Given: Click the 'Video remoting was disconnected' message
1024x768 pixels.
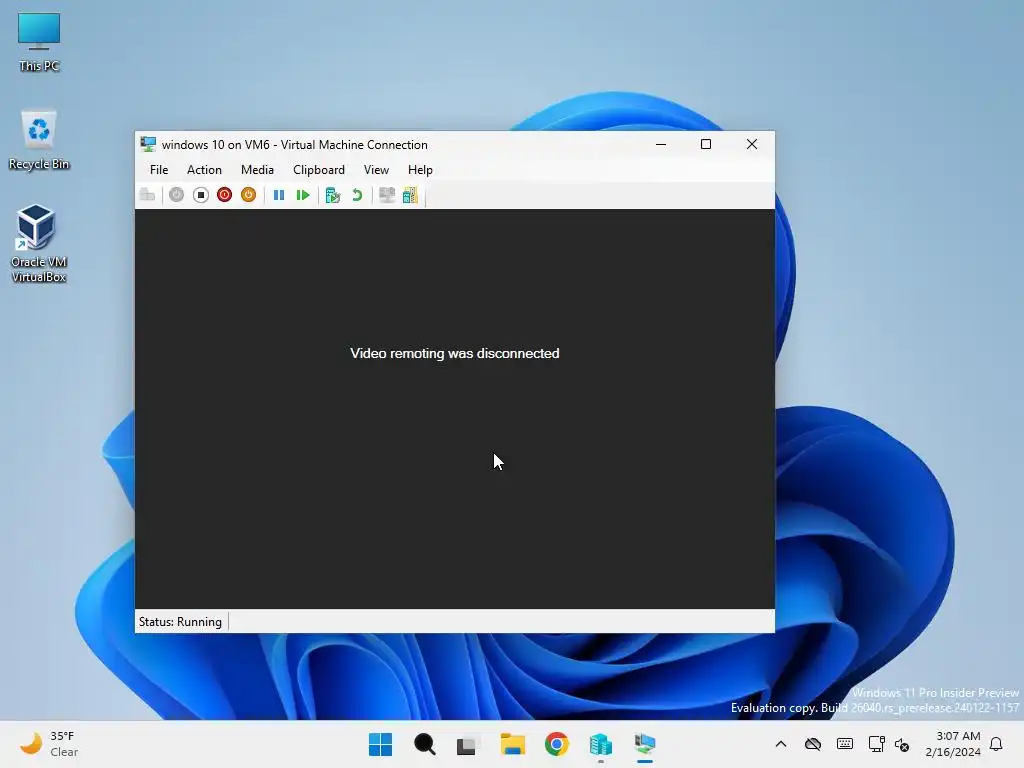Looking at the screenshot, I should click(455, 353).
